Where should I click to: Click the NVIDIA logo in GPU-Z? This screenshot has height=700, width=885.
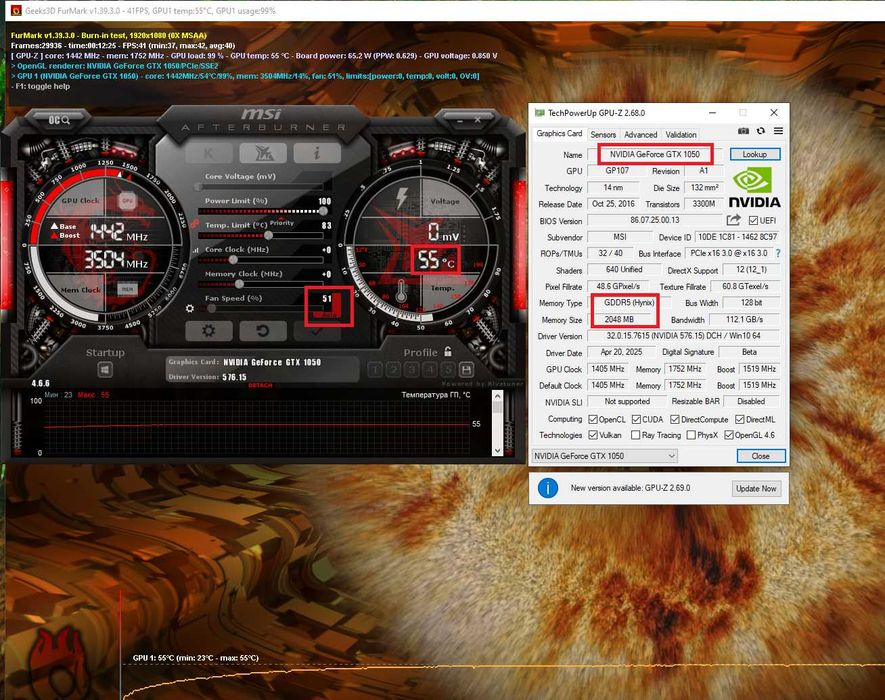pyautogui.click(x=754, y=189)
